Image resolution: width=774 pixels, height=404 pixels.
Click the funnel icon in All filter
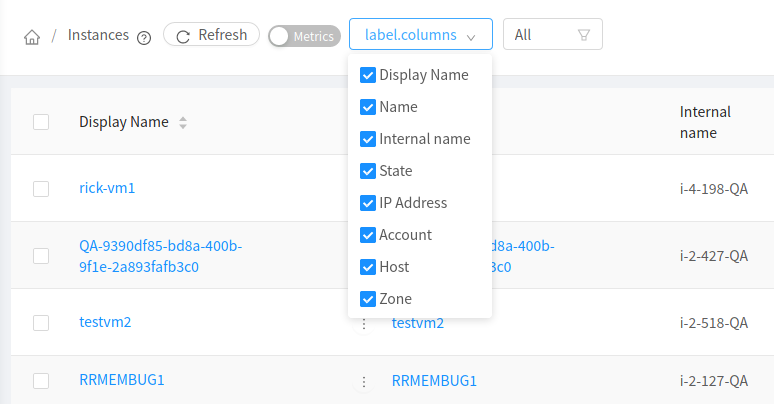tap(584, 35)
